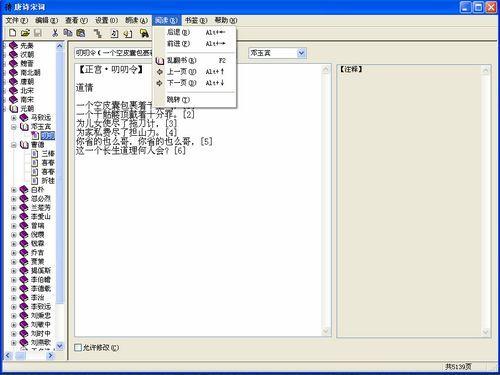Choose 跳转 from the open 阅读 menu
This screenshot has width=500, height=375.
[195, 99]
